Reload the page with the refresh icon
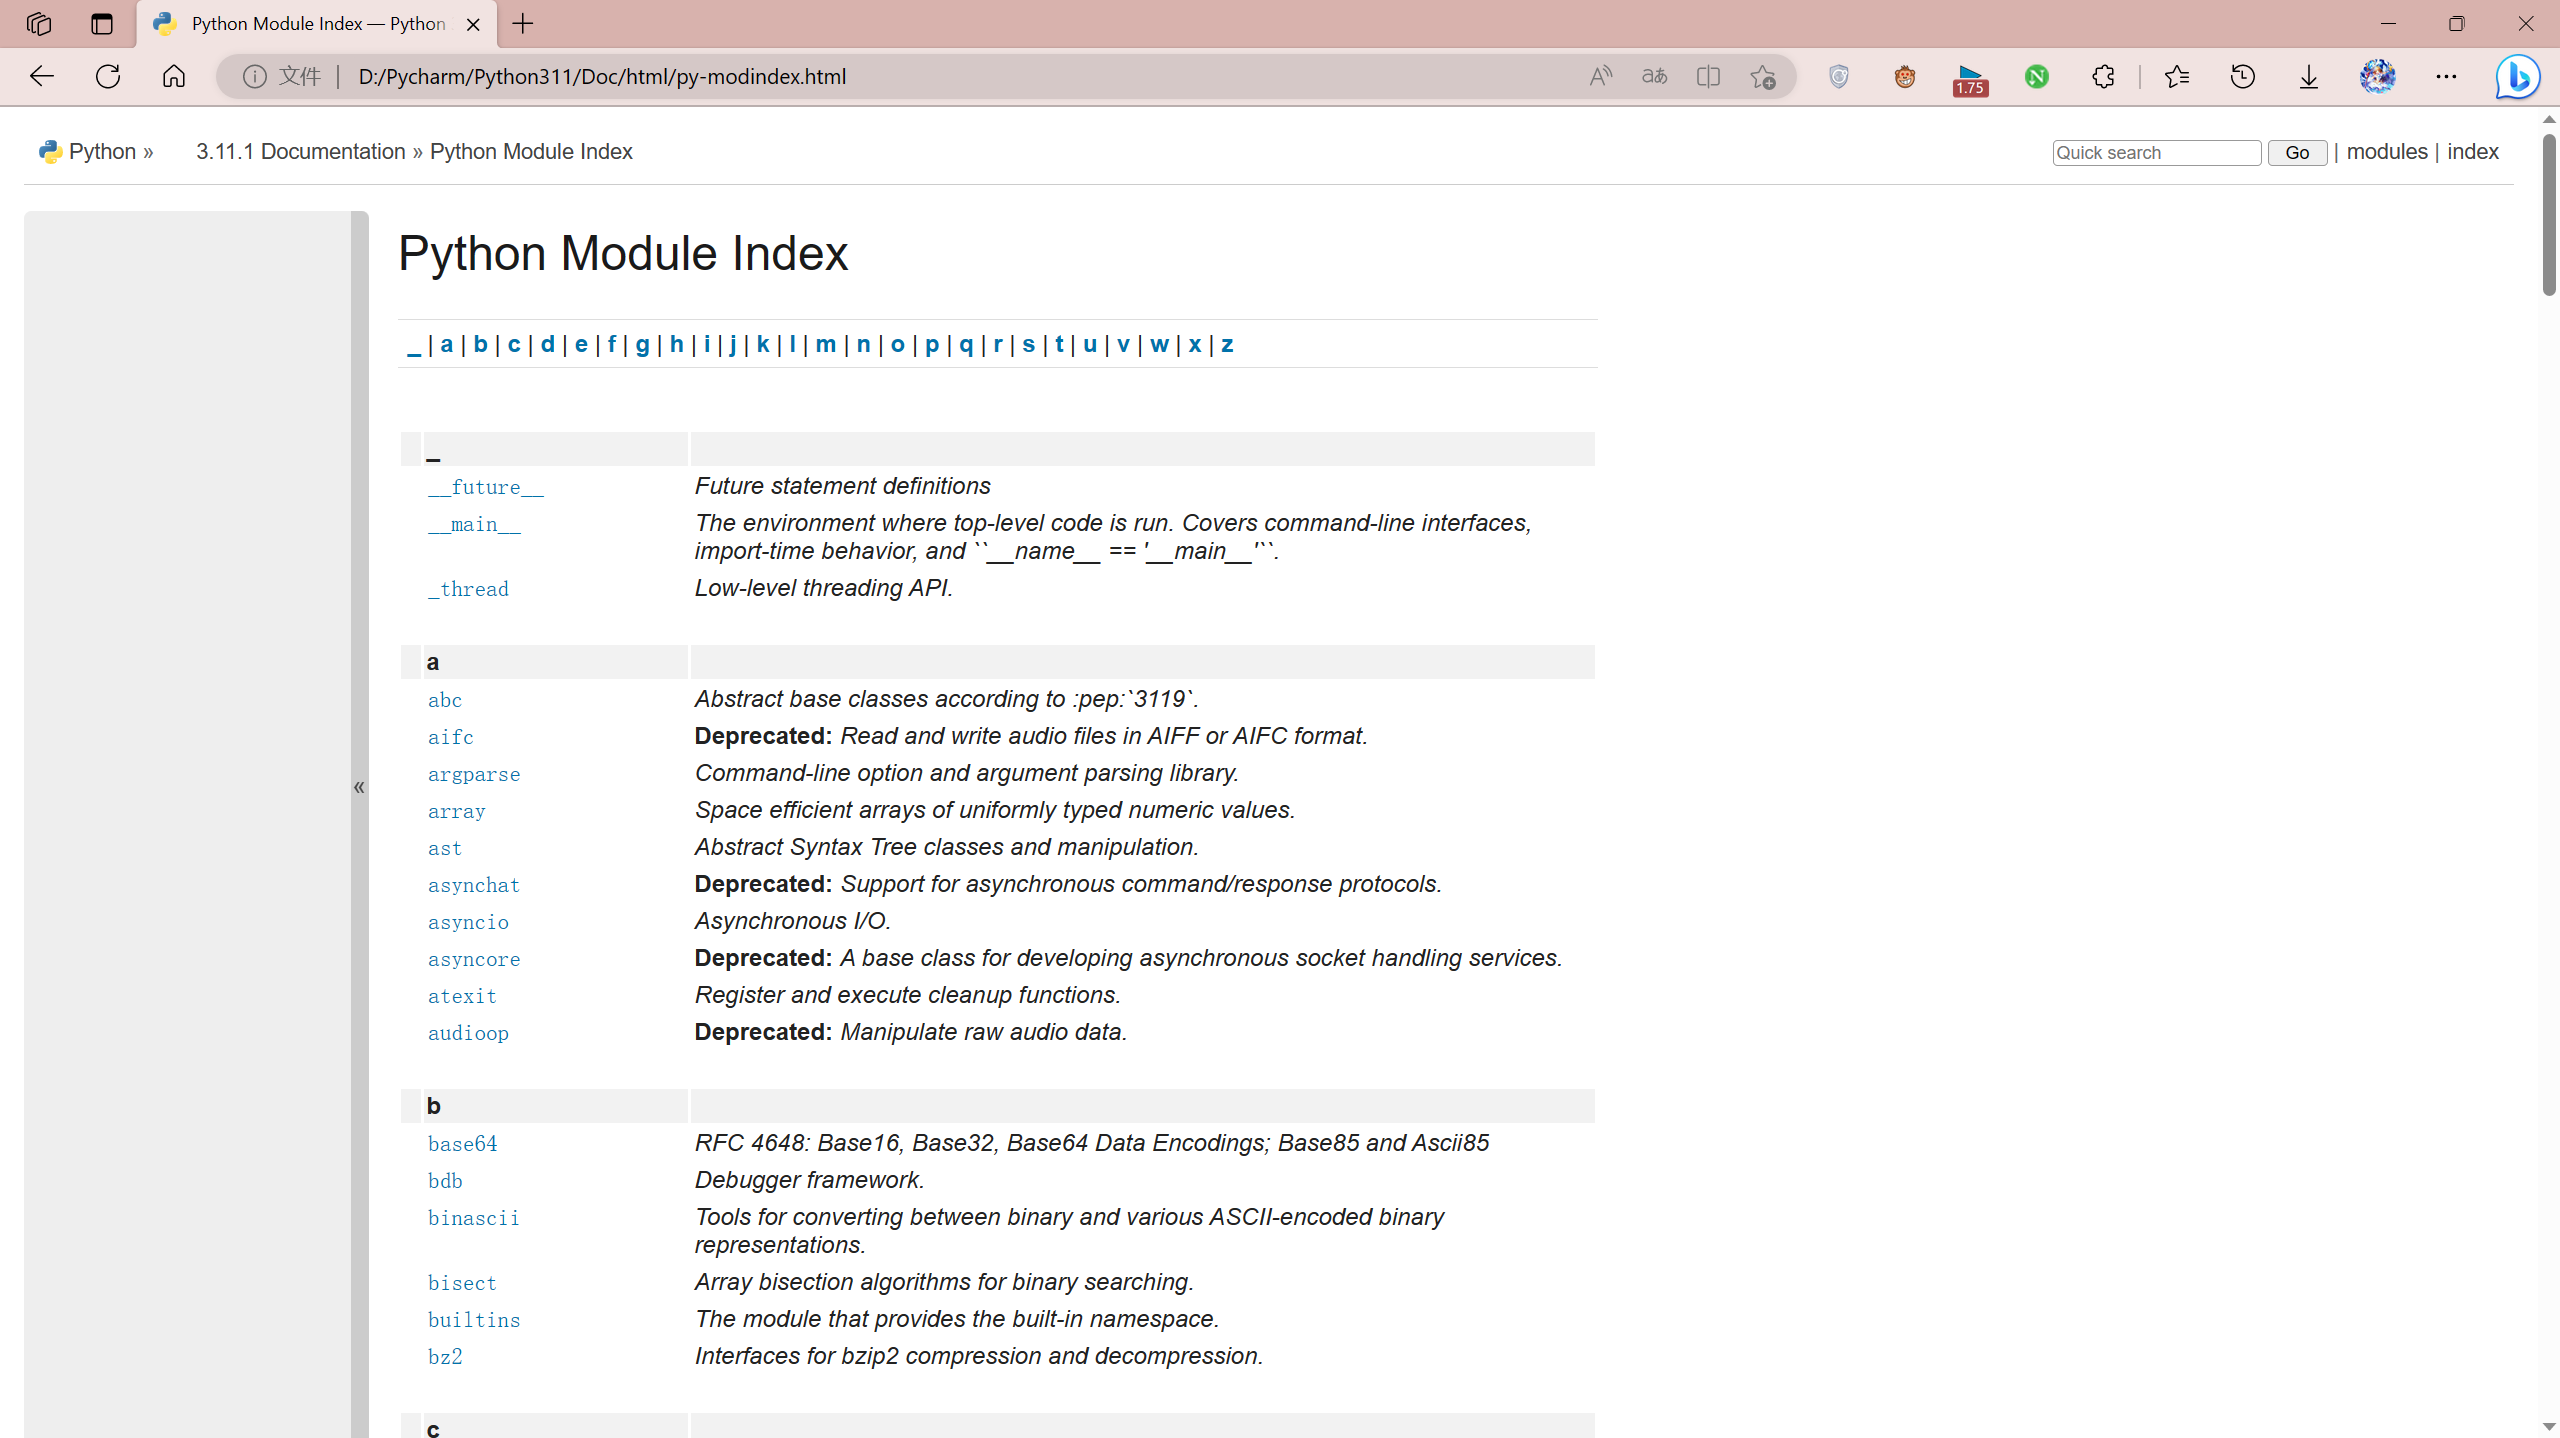The width and height of the screenshot is (2560, 1438). pos(108,76)
